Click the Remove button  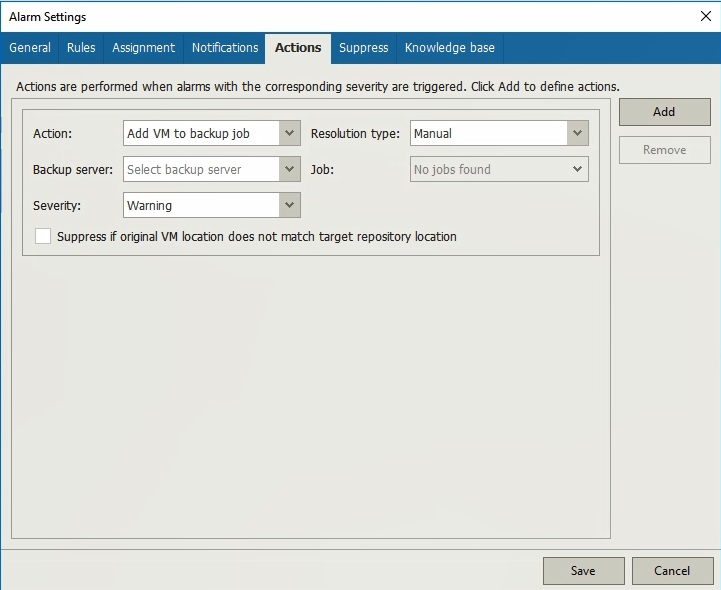[664, 150]
